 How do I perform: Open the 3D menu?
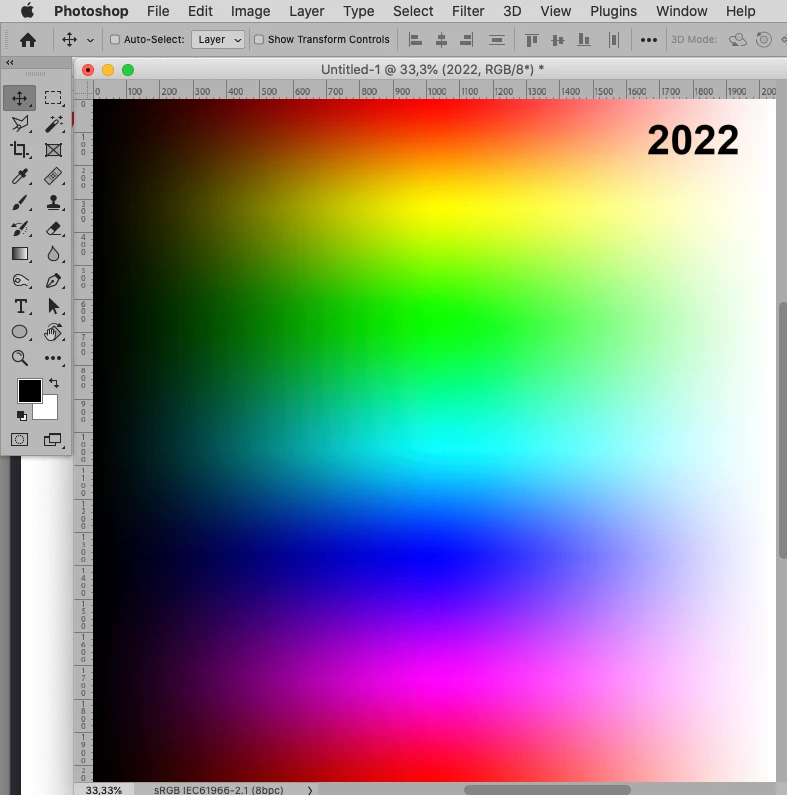pyautogui.click(x=512, y=11)
